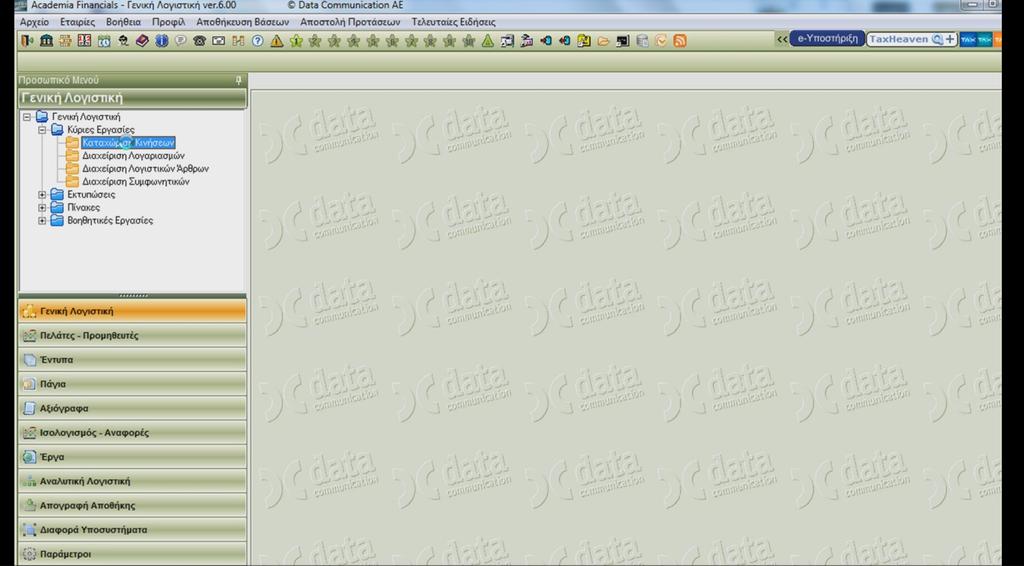Image resolution: width=1024 pixels, height=566 pixels.
Task: Select the Καταχώριση Κινήσεων tree item
Action: (129, 143)
